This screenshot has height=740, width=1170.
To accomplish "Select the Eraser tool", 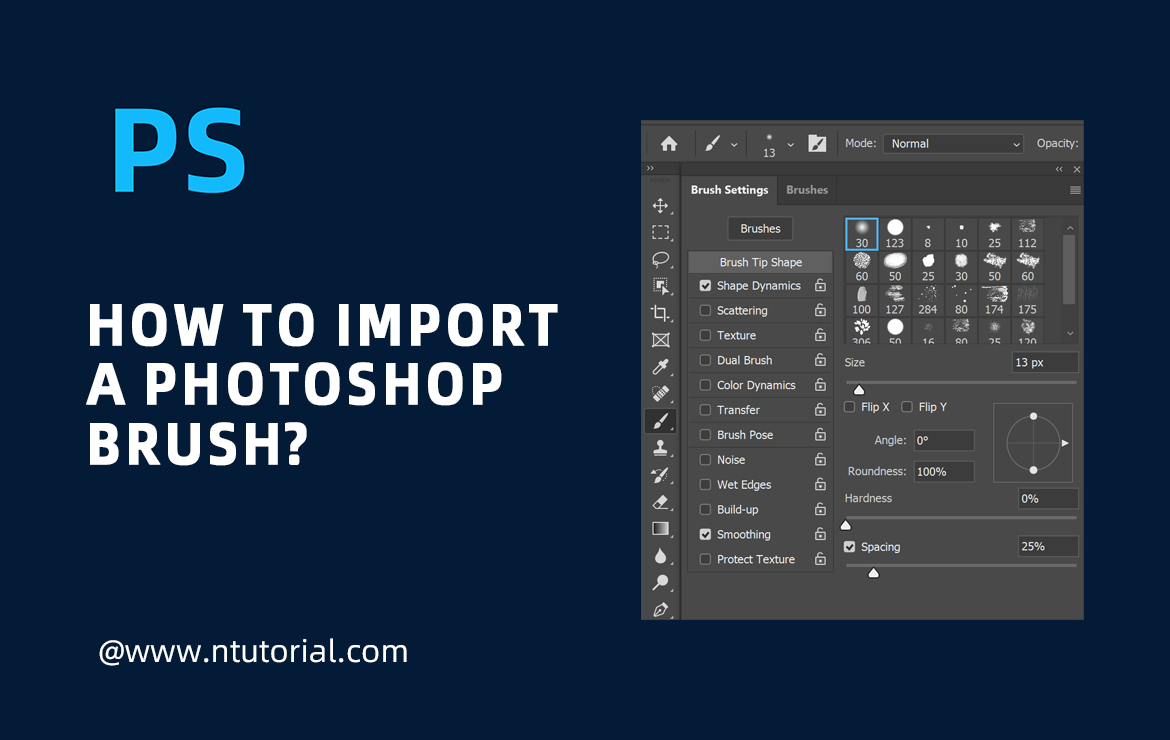I will tap(660, 502).
